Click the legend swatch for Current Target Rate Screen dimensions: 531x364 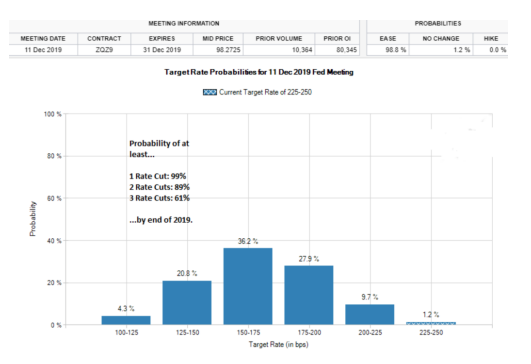(210, 92)
